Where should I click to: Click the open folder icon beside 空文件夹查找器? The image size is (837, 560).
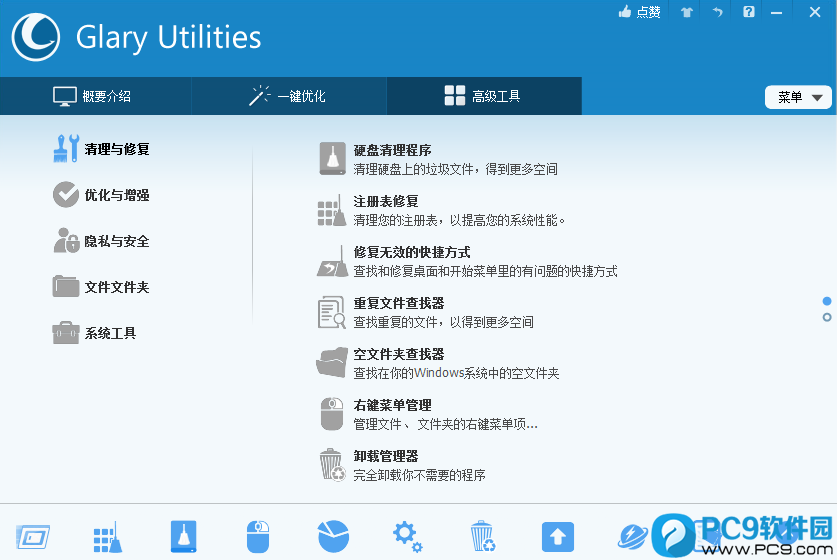pyautogui.click(x=332, y=362)
